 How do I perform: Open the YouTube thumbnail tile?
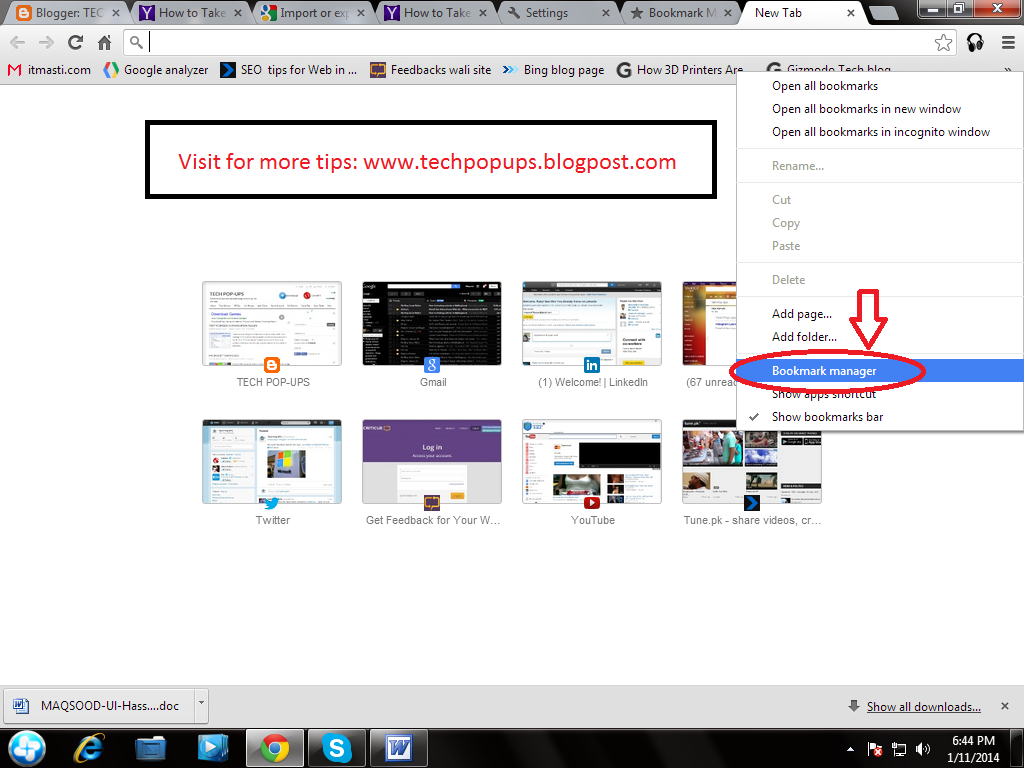592,461
